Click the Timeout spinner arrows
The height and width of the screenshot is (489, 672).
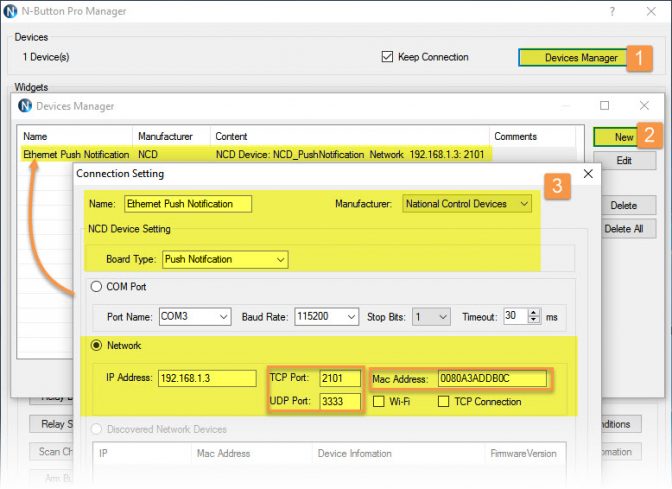click(x=533, y=316)
